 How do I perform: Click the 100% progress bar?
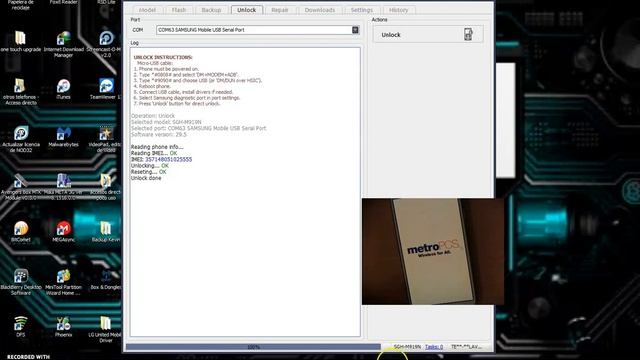tap(253, 347)
